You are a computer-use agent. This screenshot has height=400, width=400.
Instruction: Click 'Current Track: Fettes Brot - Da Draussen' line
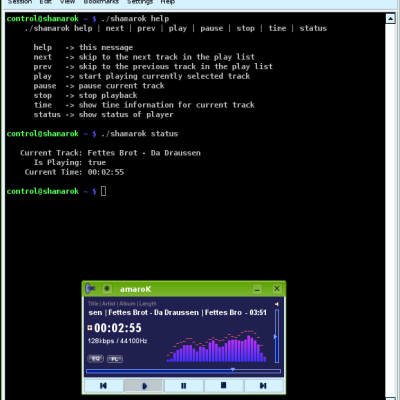tap(110, 153)
